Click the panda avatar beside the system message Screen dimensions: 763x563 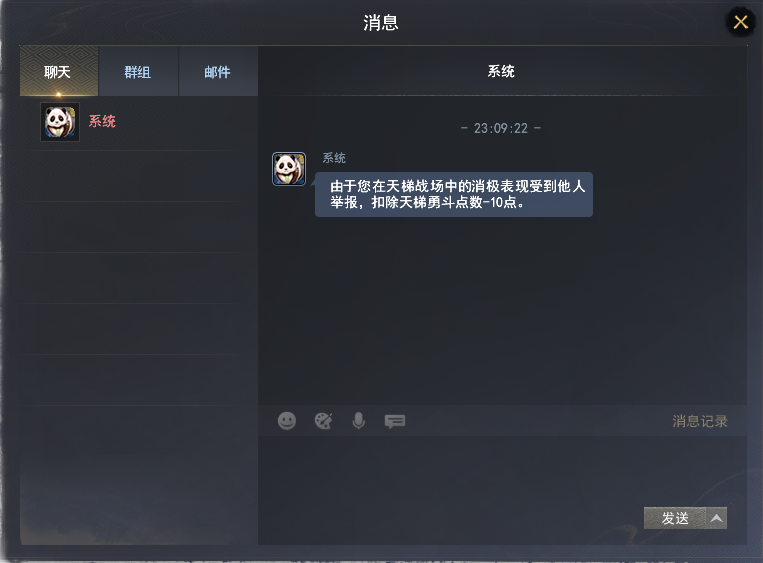tap(289, 169)
